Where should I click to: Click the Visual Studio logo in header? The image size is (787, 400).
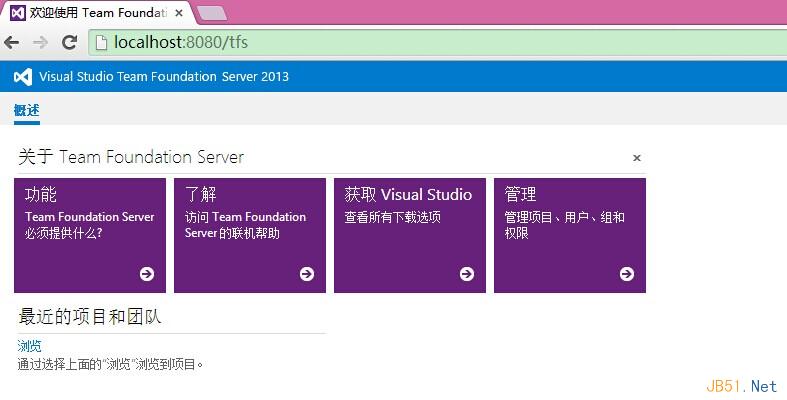(x=22, y=77)
